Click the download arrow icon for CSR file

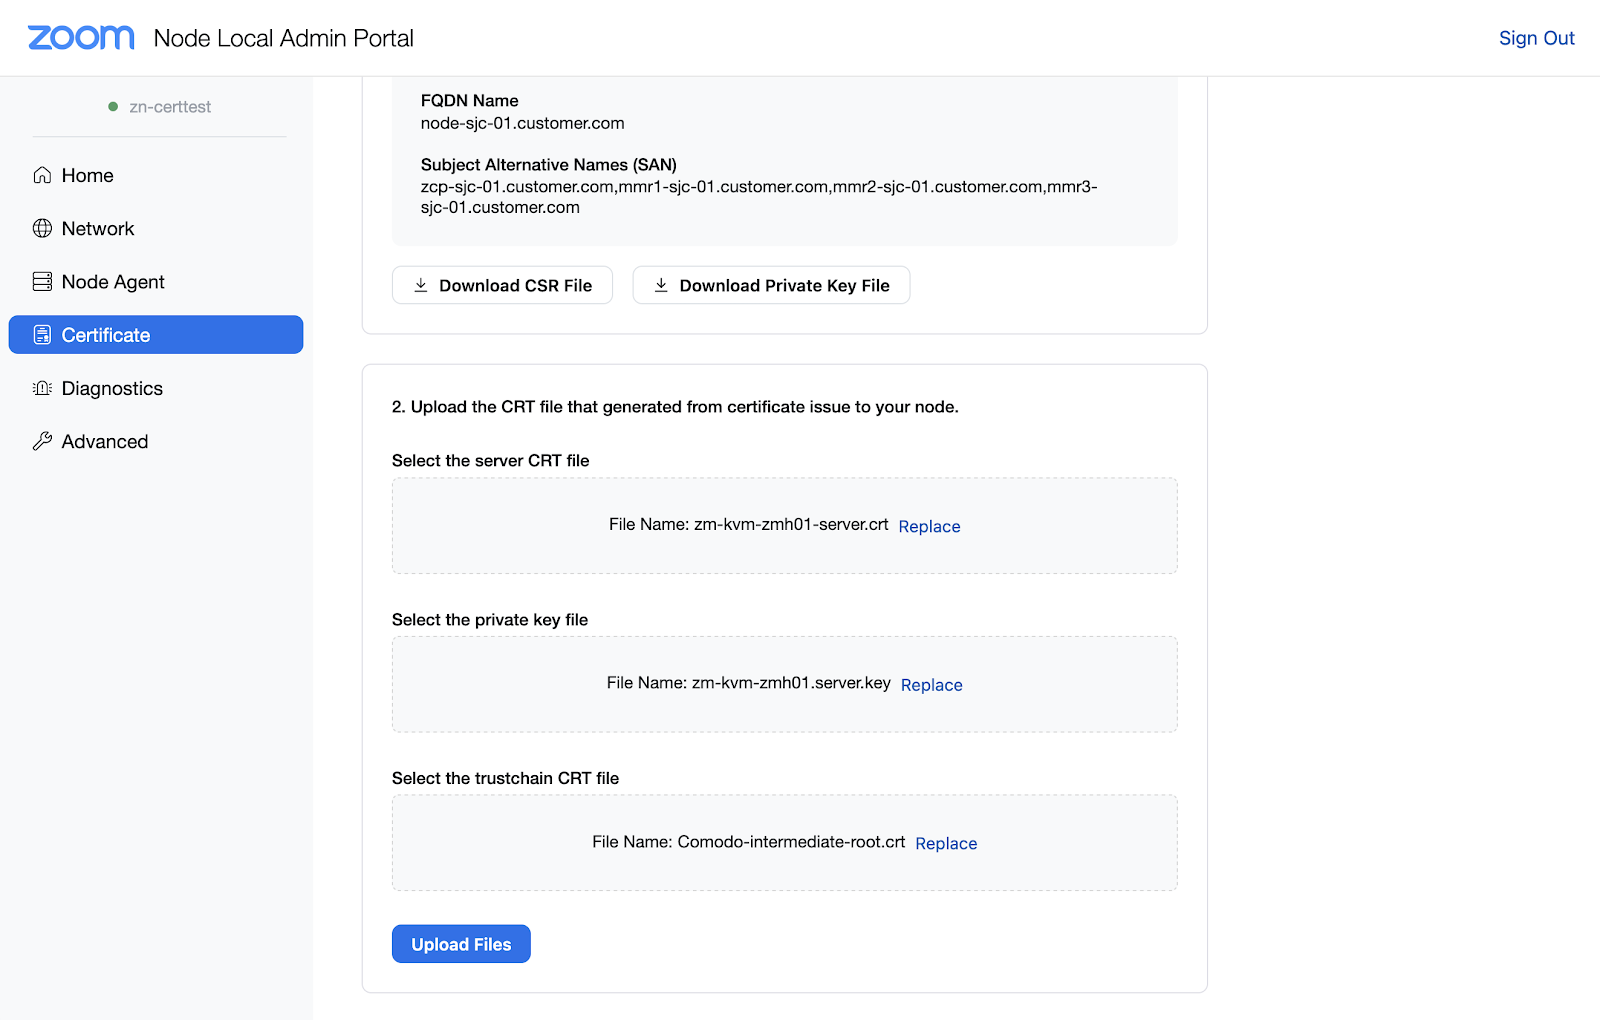click(421, 285)
